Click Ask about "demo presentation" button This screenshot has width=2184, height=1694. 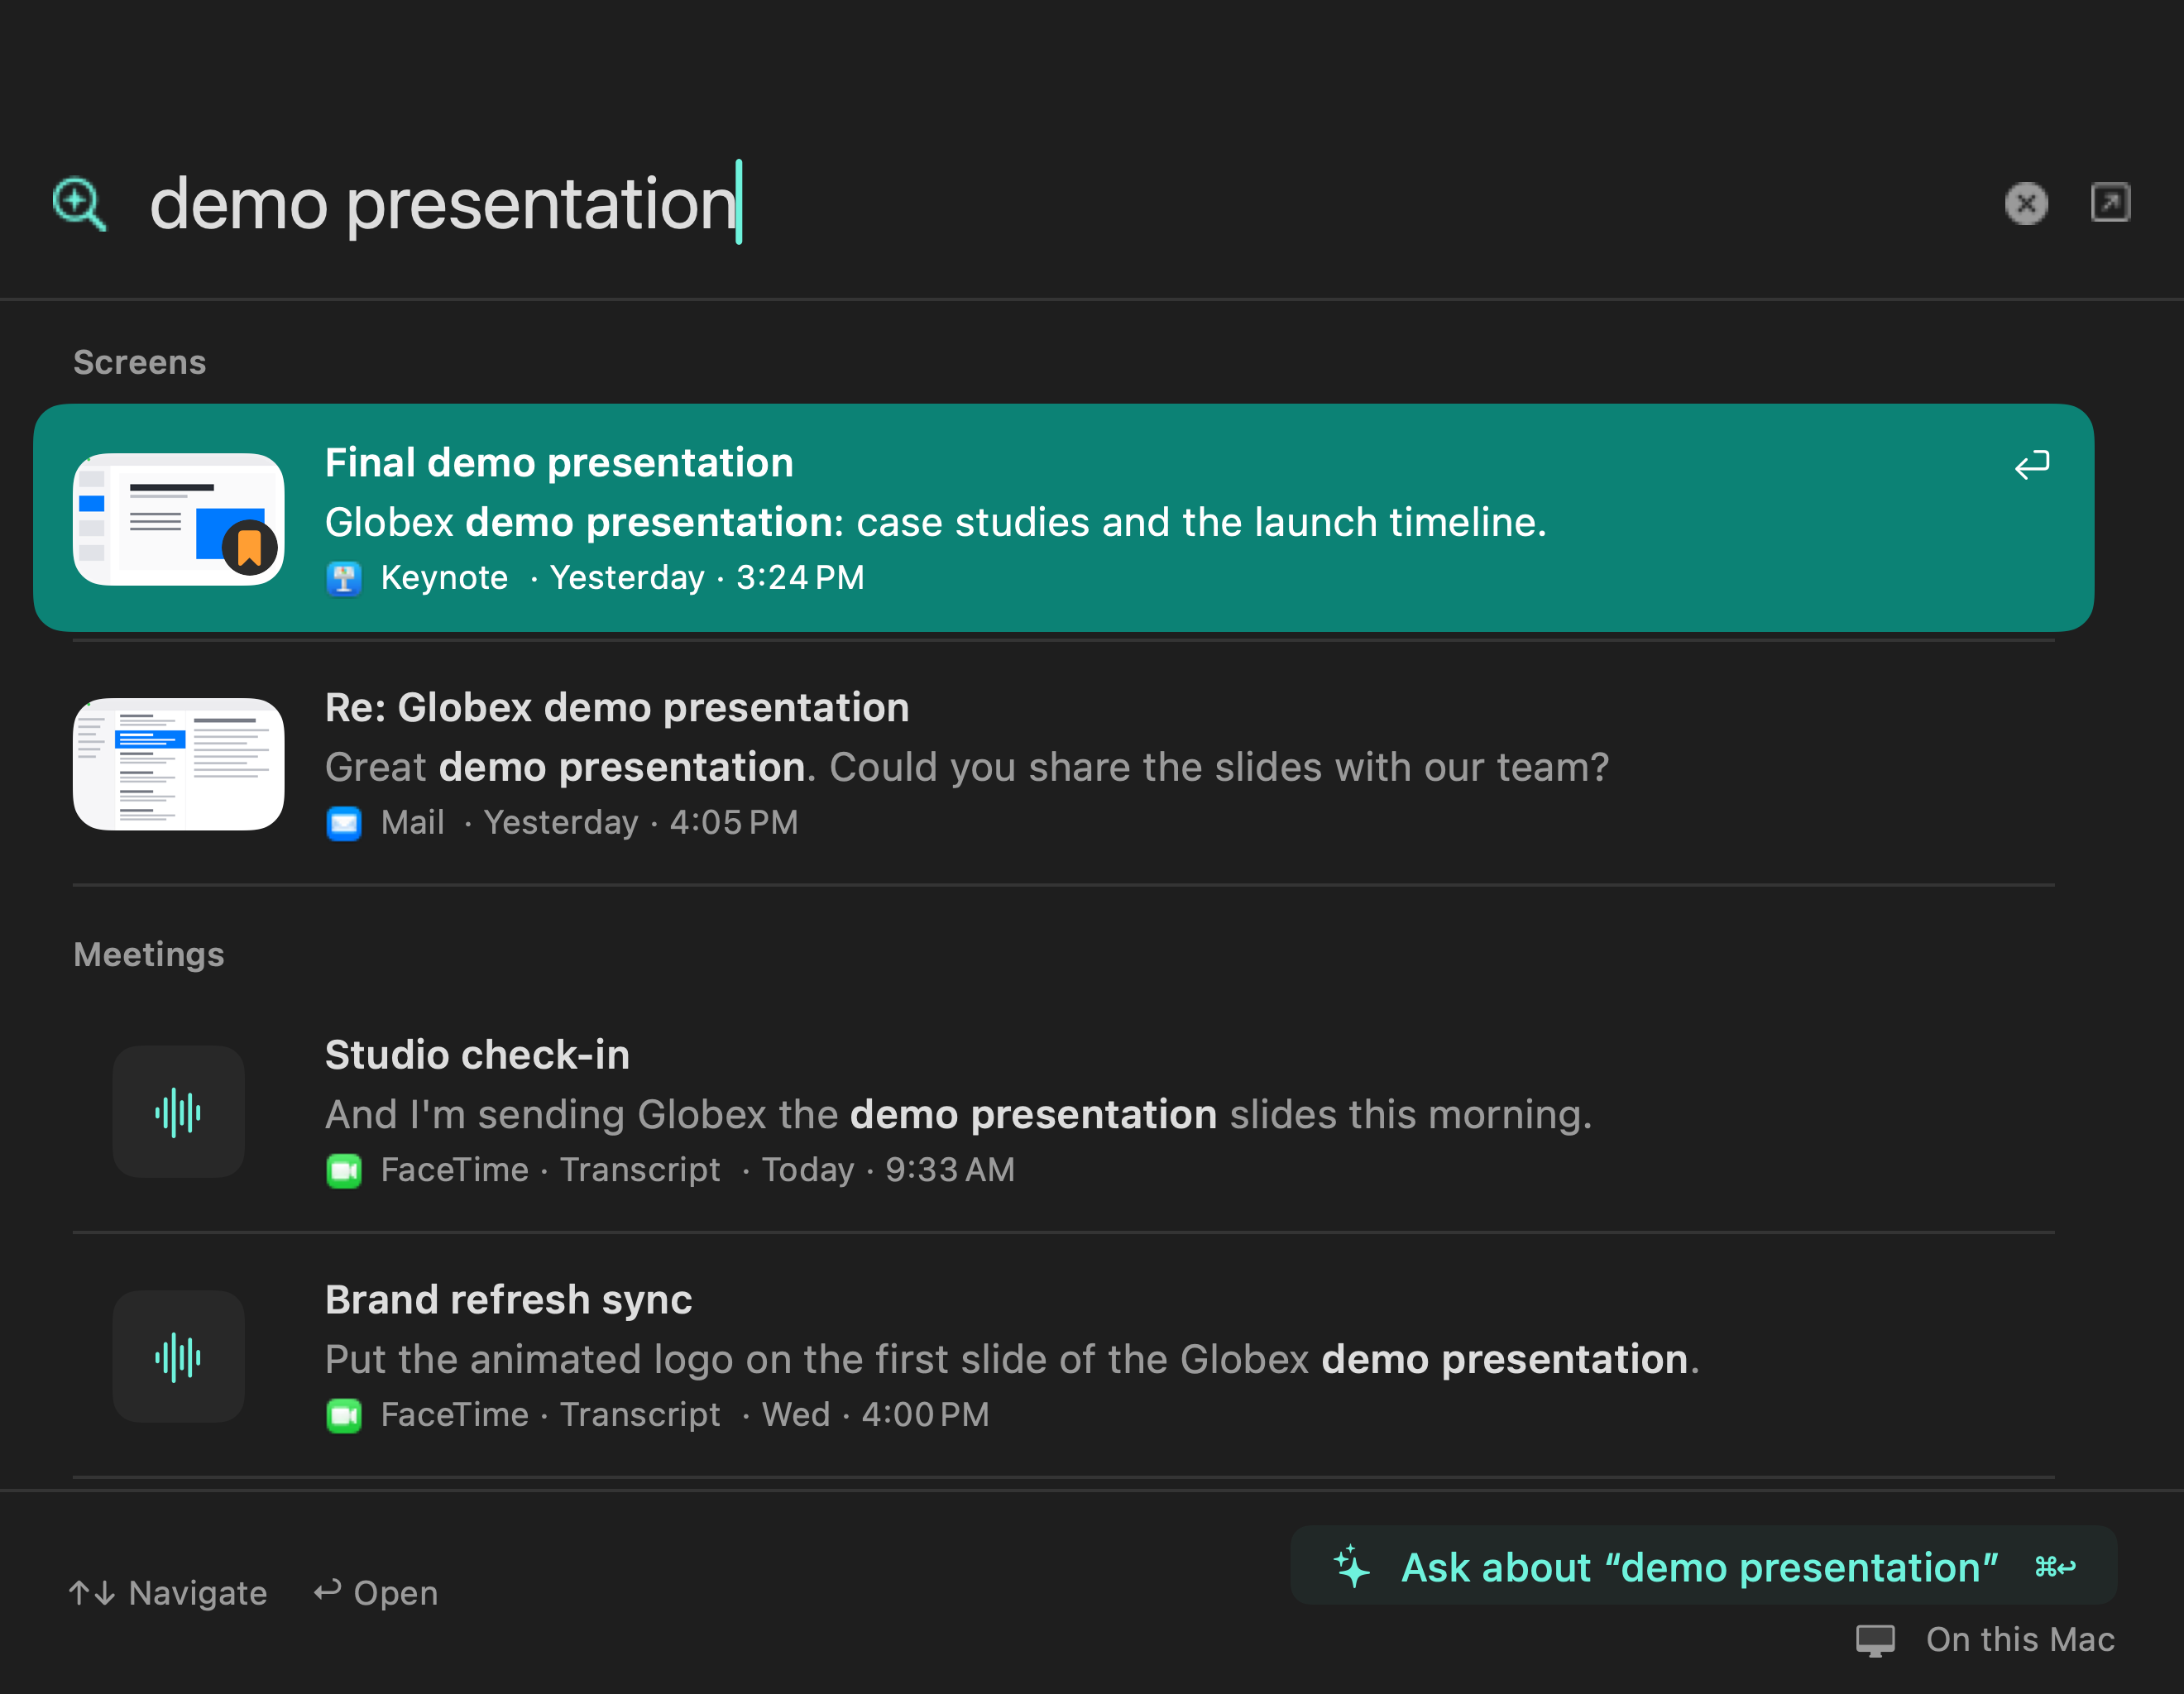[1703, 1566]
